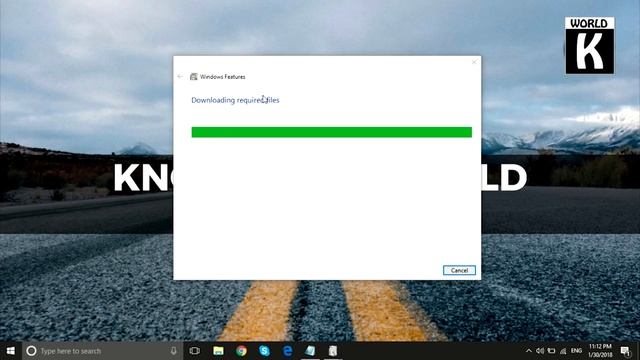The image size is (640, 360).
Task: Open network settings from tray icon
Action: pos(563,351)
